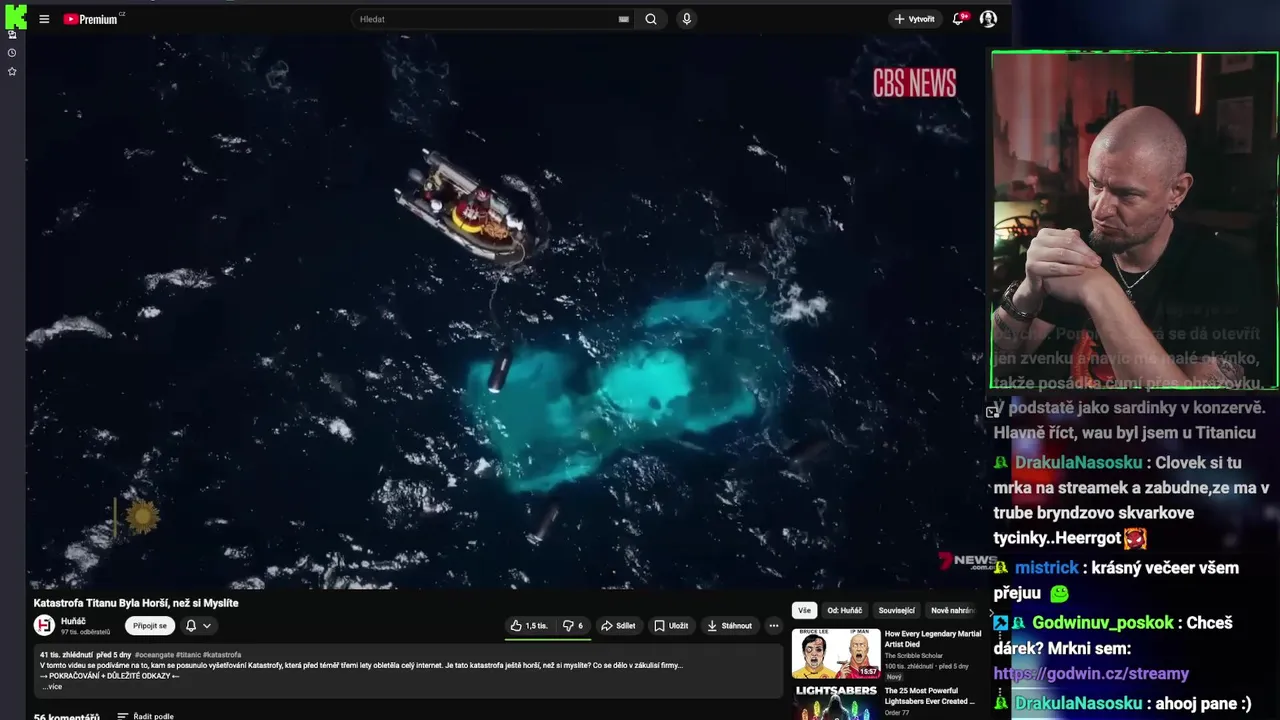Viewport: 1280px width, 720px height.
Task: Click the #titanic hashtag
Action: 188,655
